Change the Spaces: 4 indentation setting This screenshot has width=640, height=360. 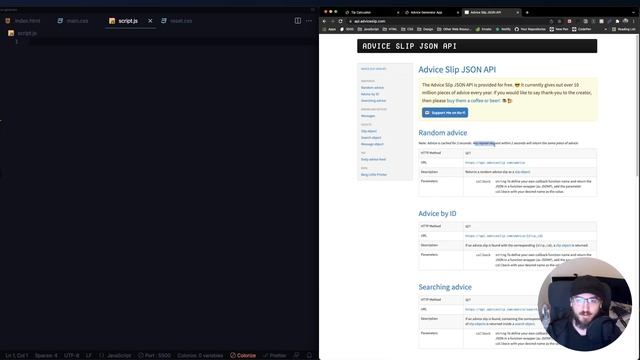tap(46, 356)
